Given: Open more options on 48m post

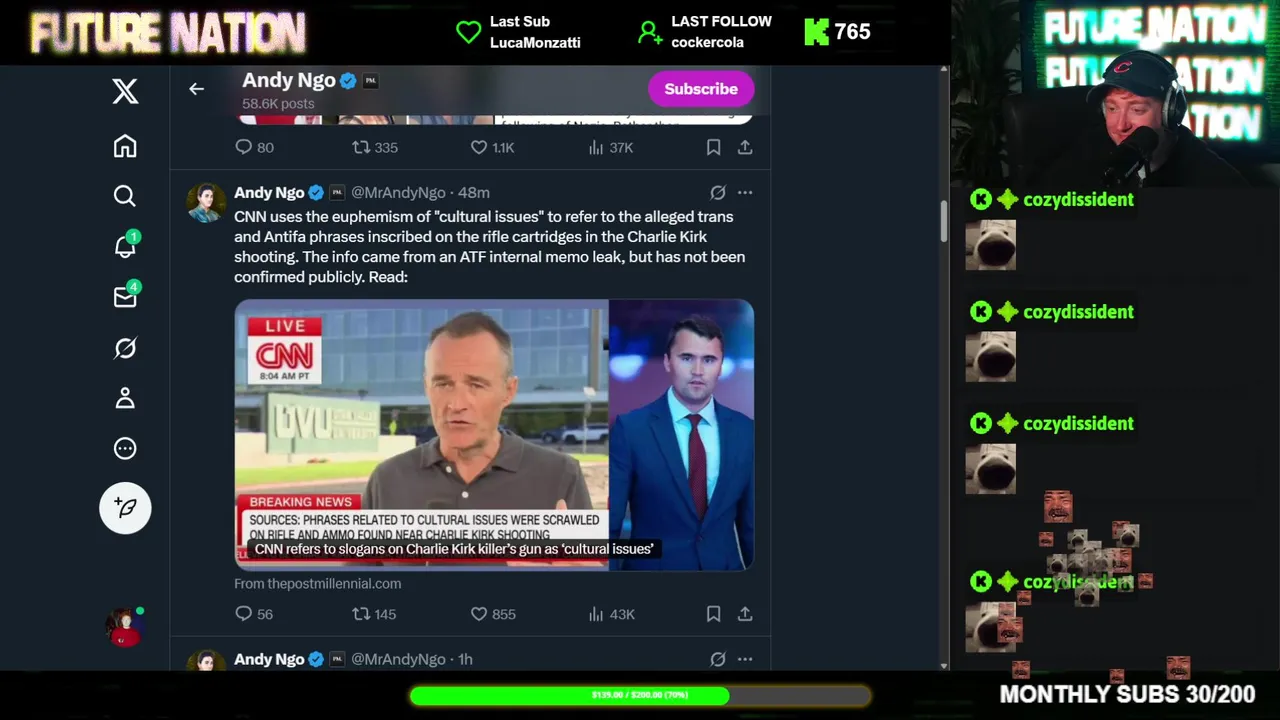Looking at the screenshot, I should click(x=745, y=192).
